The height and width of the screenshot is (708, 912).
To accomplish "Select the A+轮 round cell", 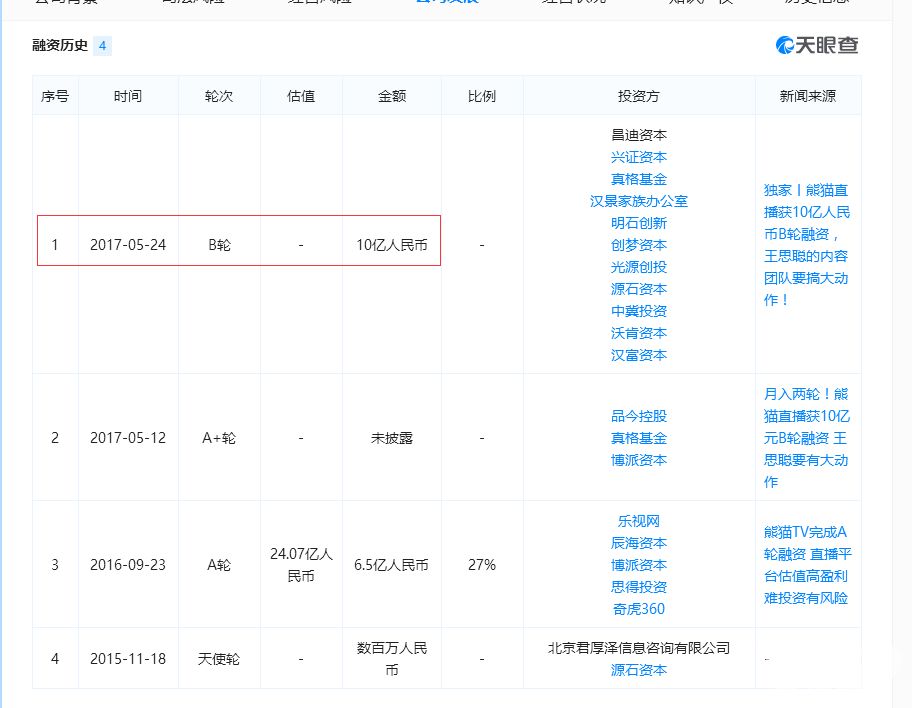I will coord(219,438).
